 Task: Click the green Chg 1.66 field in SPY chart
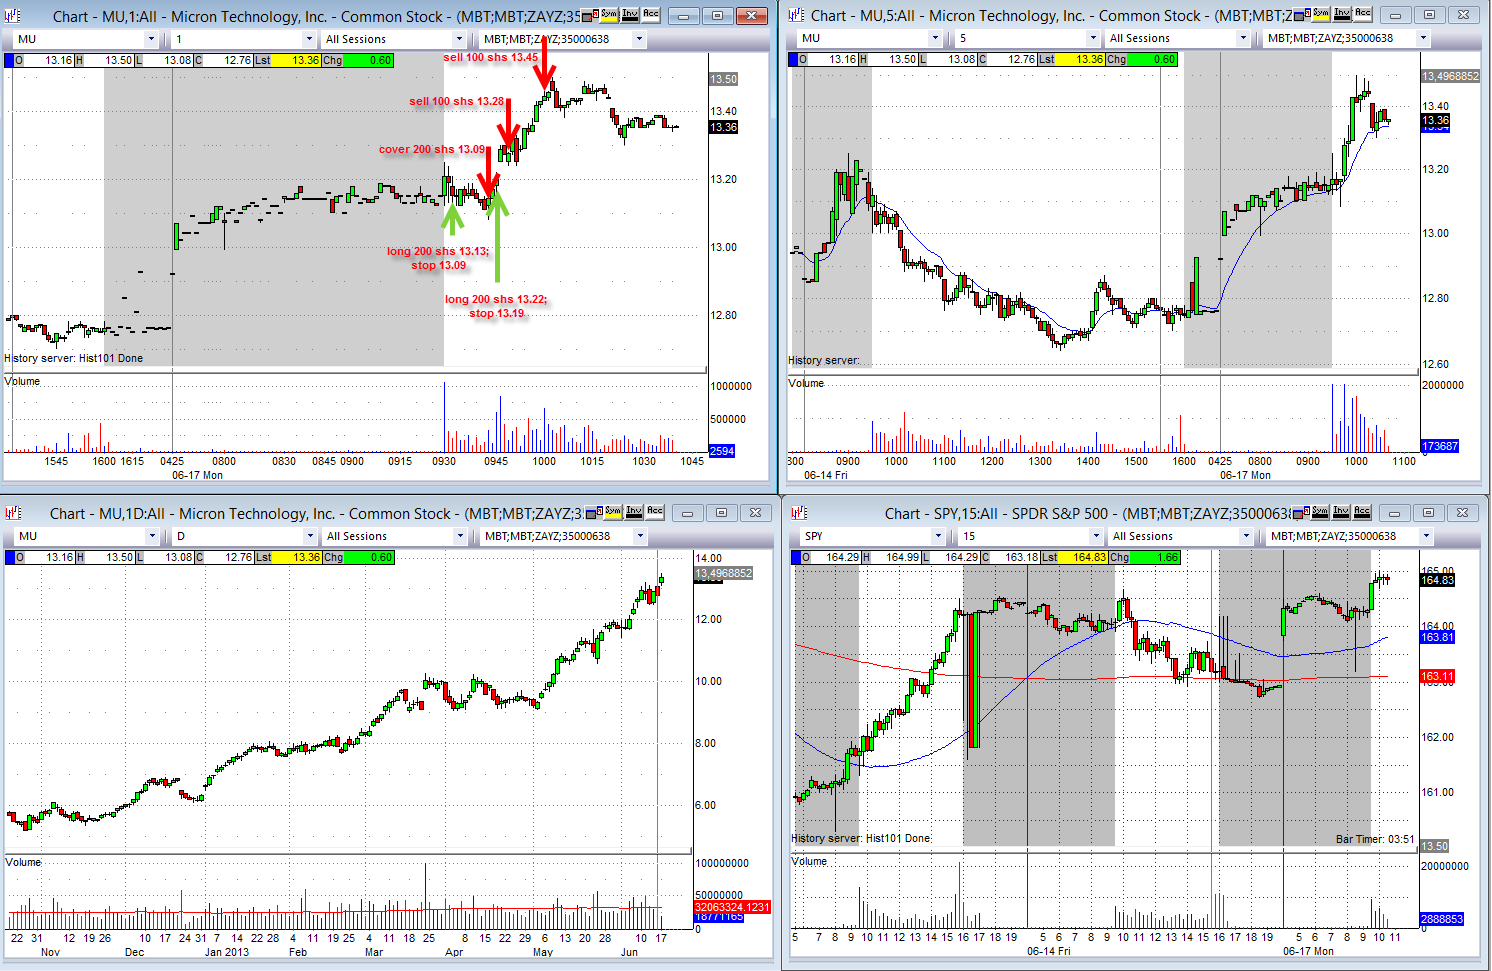point(1155,557)
